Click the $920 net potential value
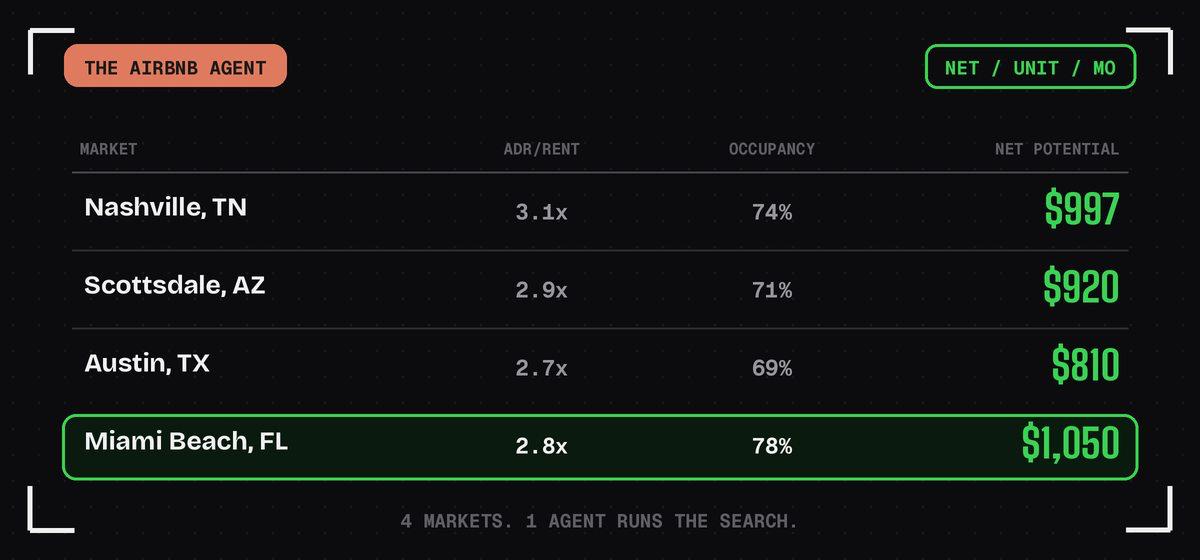The height and width of the screenshot is (560, 1200). coord(1080,288)
